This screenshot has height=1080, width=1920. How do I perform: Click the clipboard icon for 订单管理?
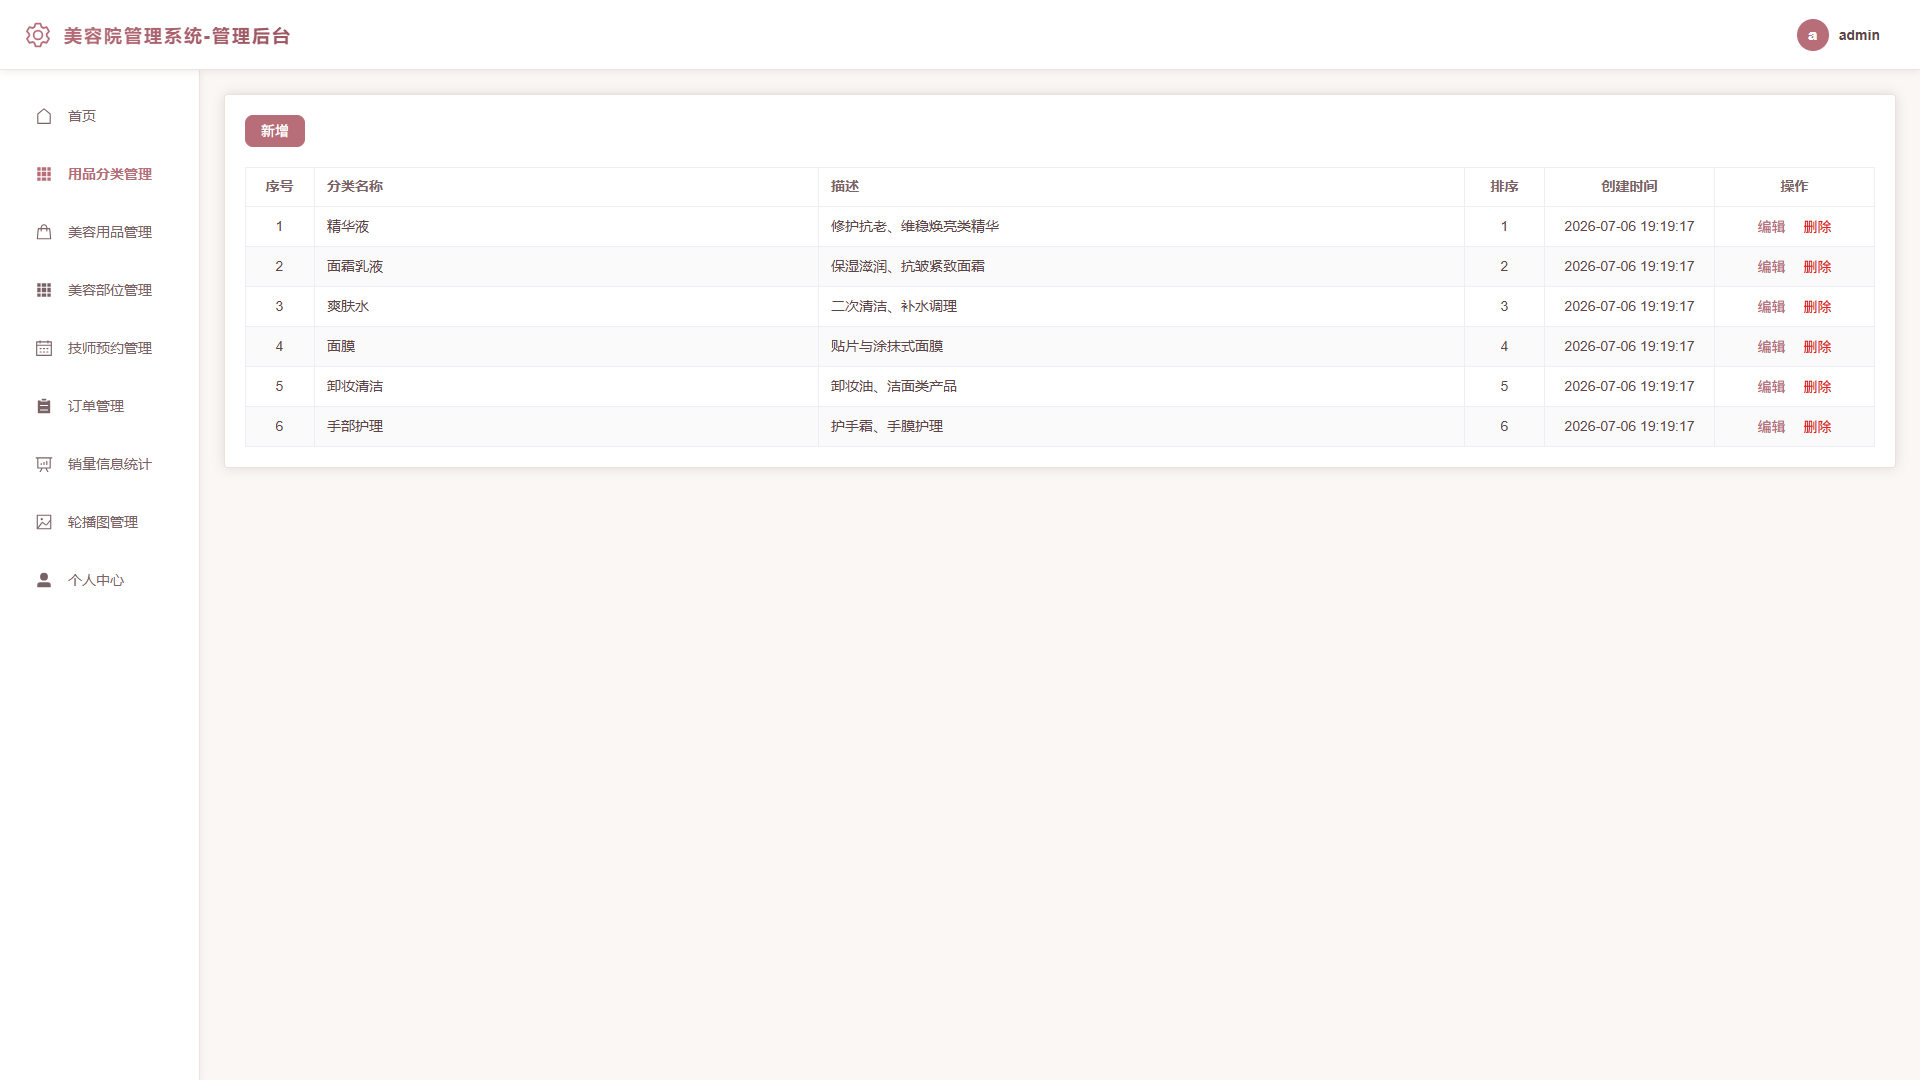pos(44,406)
